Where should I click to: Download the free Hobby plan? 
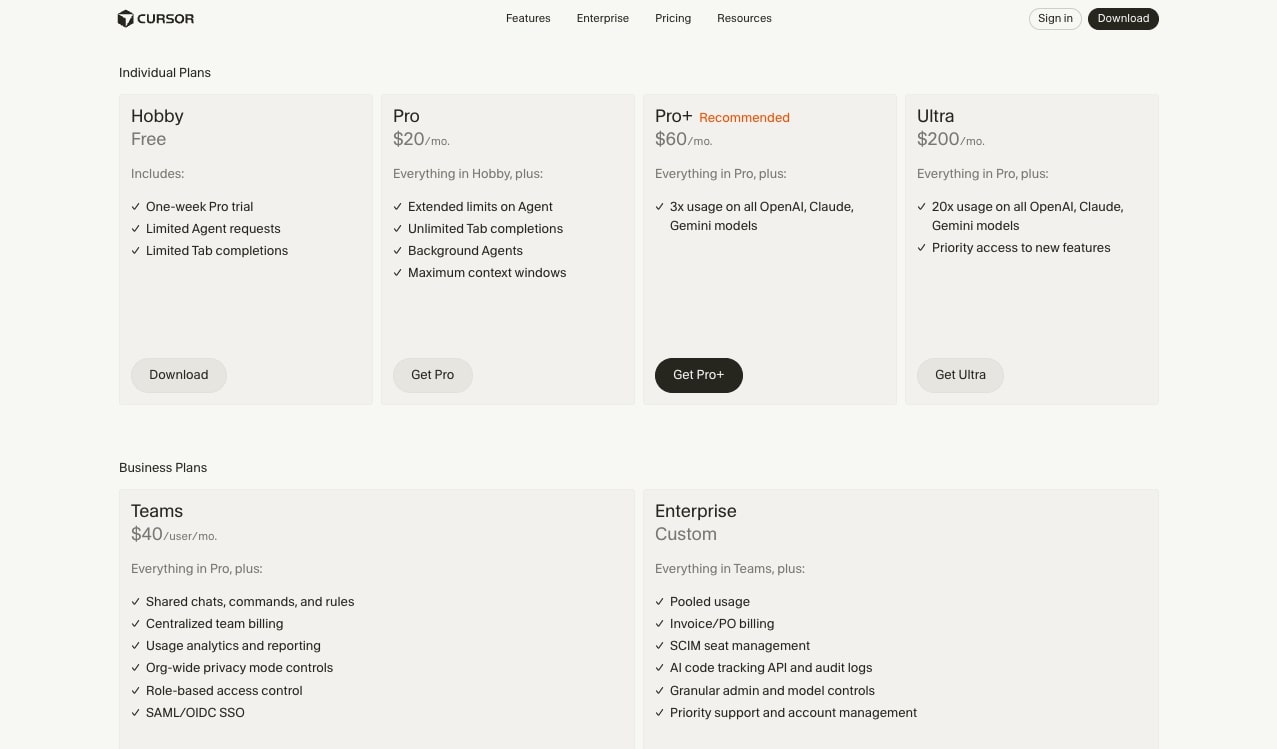(x=178, y=375)
